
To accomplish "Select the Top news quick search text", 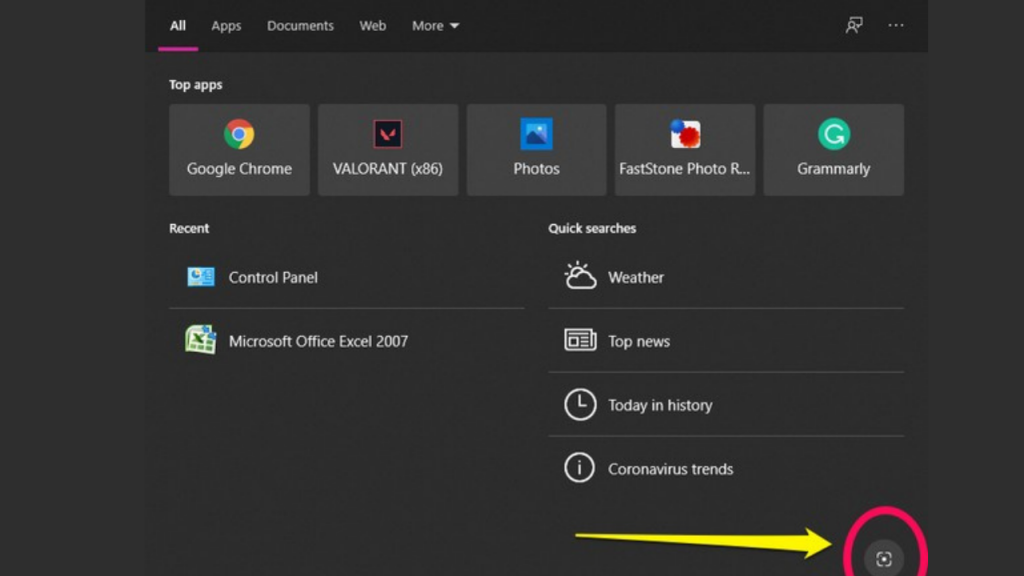I will (639, 341).
